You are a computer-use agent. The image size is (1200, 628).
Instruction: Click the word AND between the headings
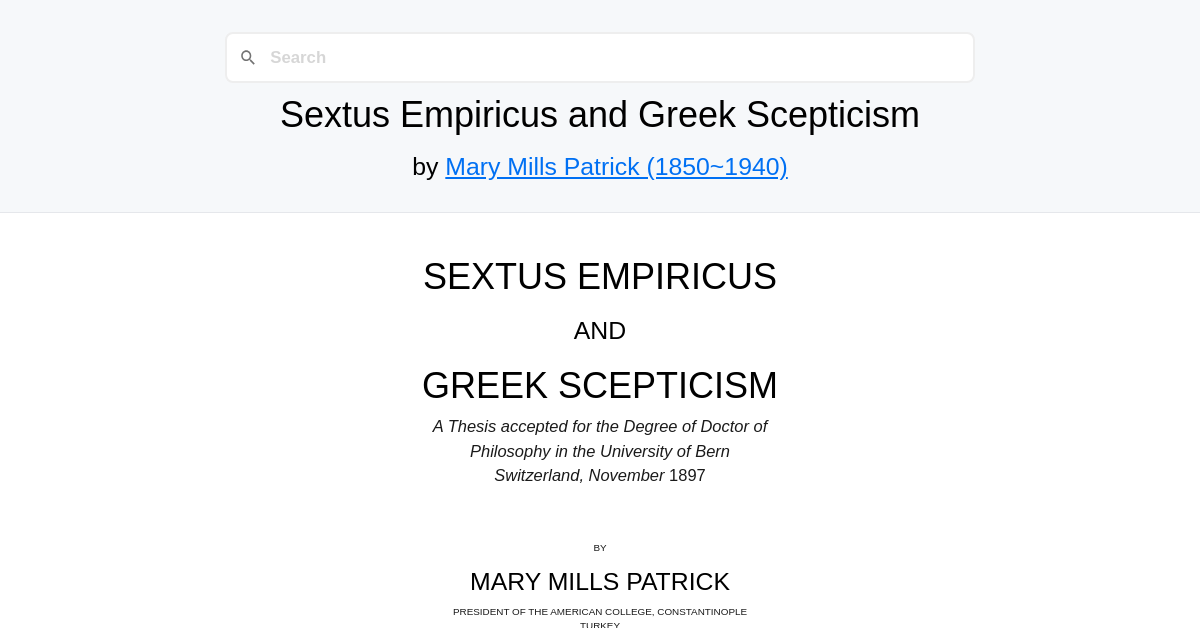coord(600,330)
